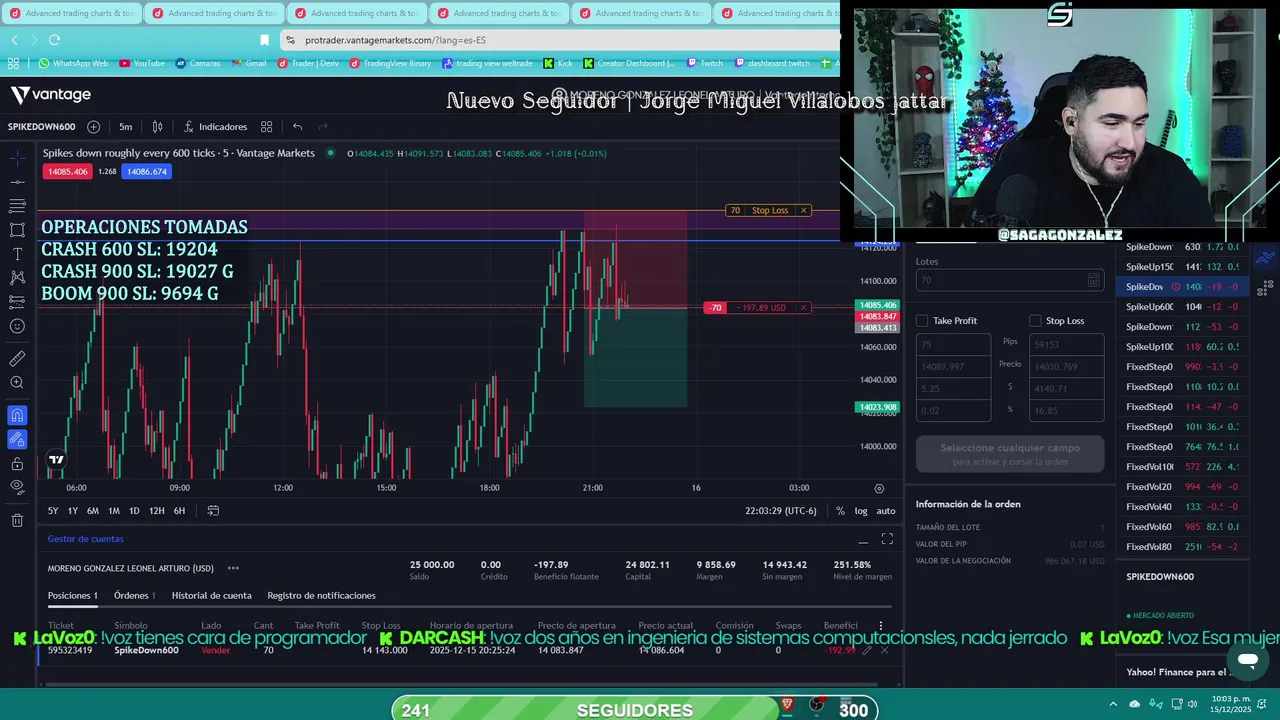Edit the SpikeDown600 position pencil icon
This screenshot has height=720, width=1280.
(867, 651)
